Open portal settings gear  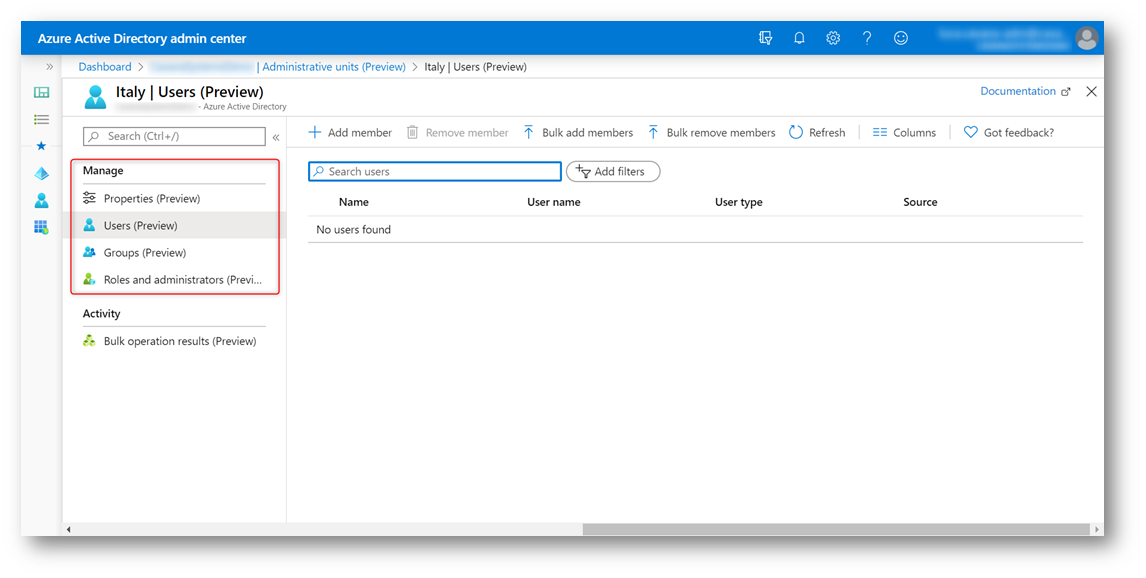[x=833, y=38]
